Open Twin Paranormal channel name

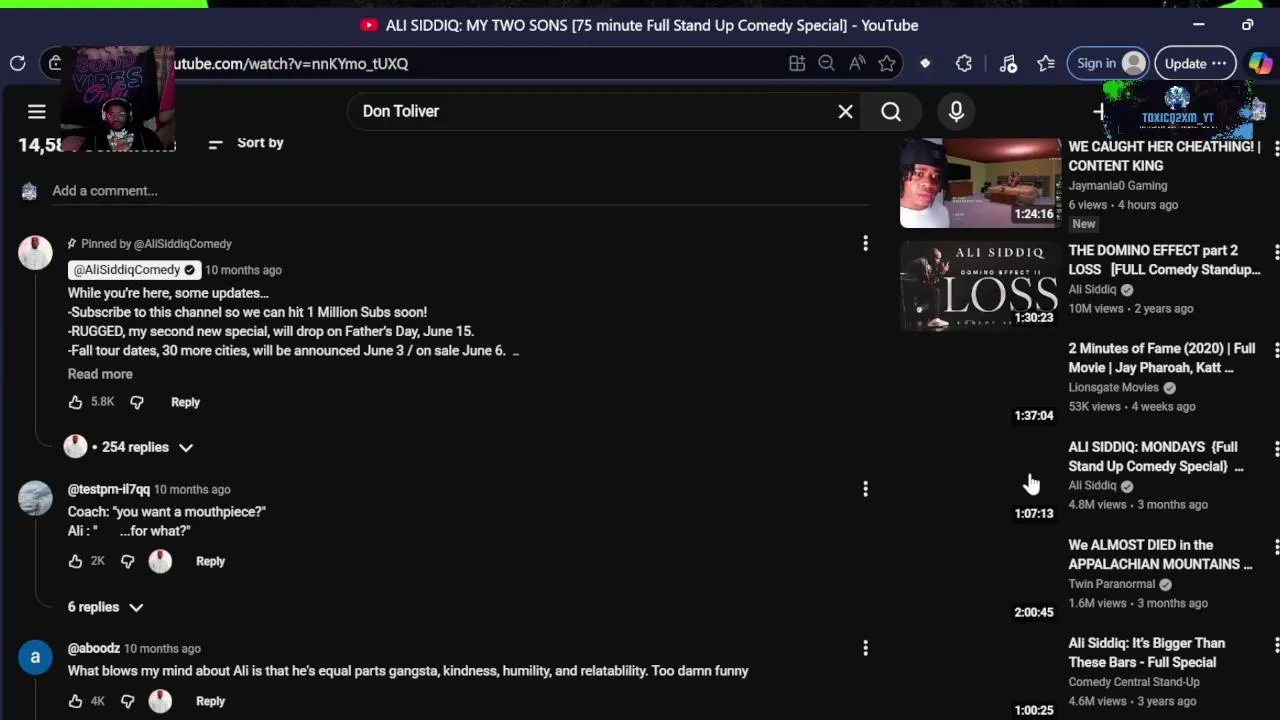coord(1111,584)
